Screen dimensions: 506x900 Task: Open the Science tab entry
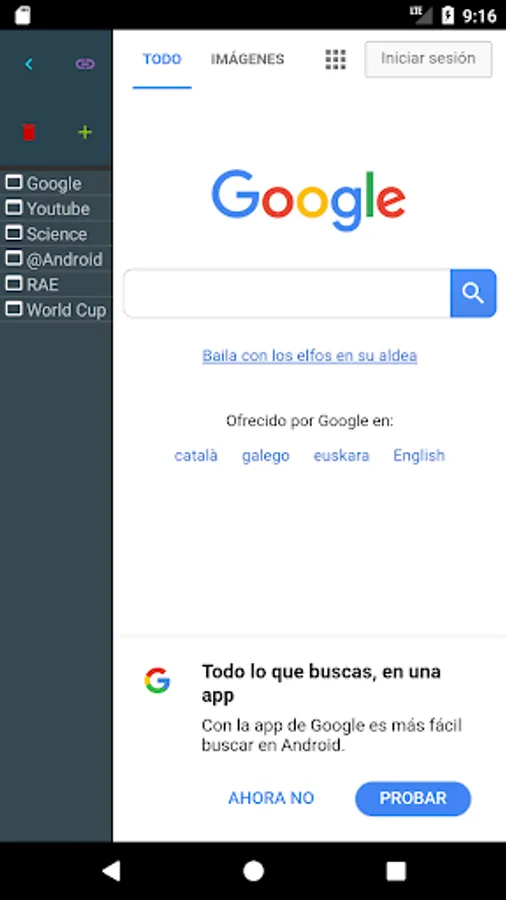tap(56, 234)
